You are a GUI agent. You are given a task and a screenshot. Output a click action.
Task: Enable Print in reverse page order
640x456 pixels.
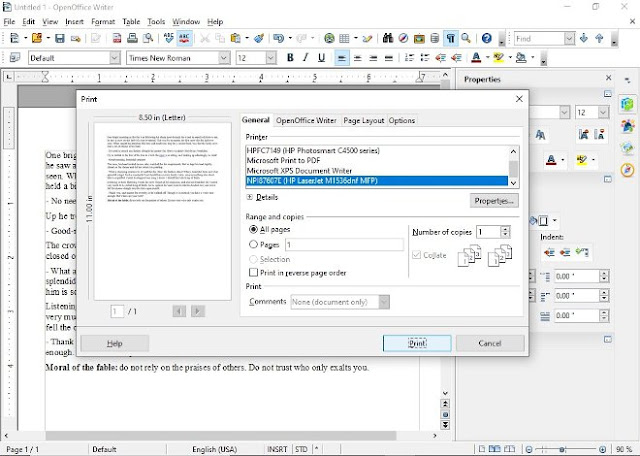click(253, 272)
